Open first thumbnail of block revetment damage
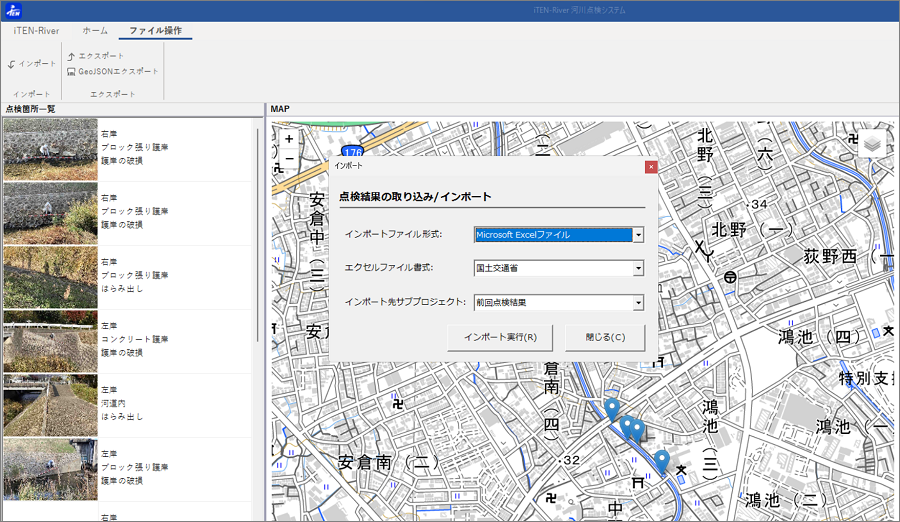This screenshot has width=900, height=522. click(x=51, y=149)
